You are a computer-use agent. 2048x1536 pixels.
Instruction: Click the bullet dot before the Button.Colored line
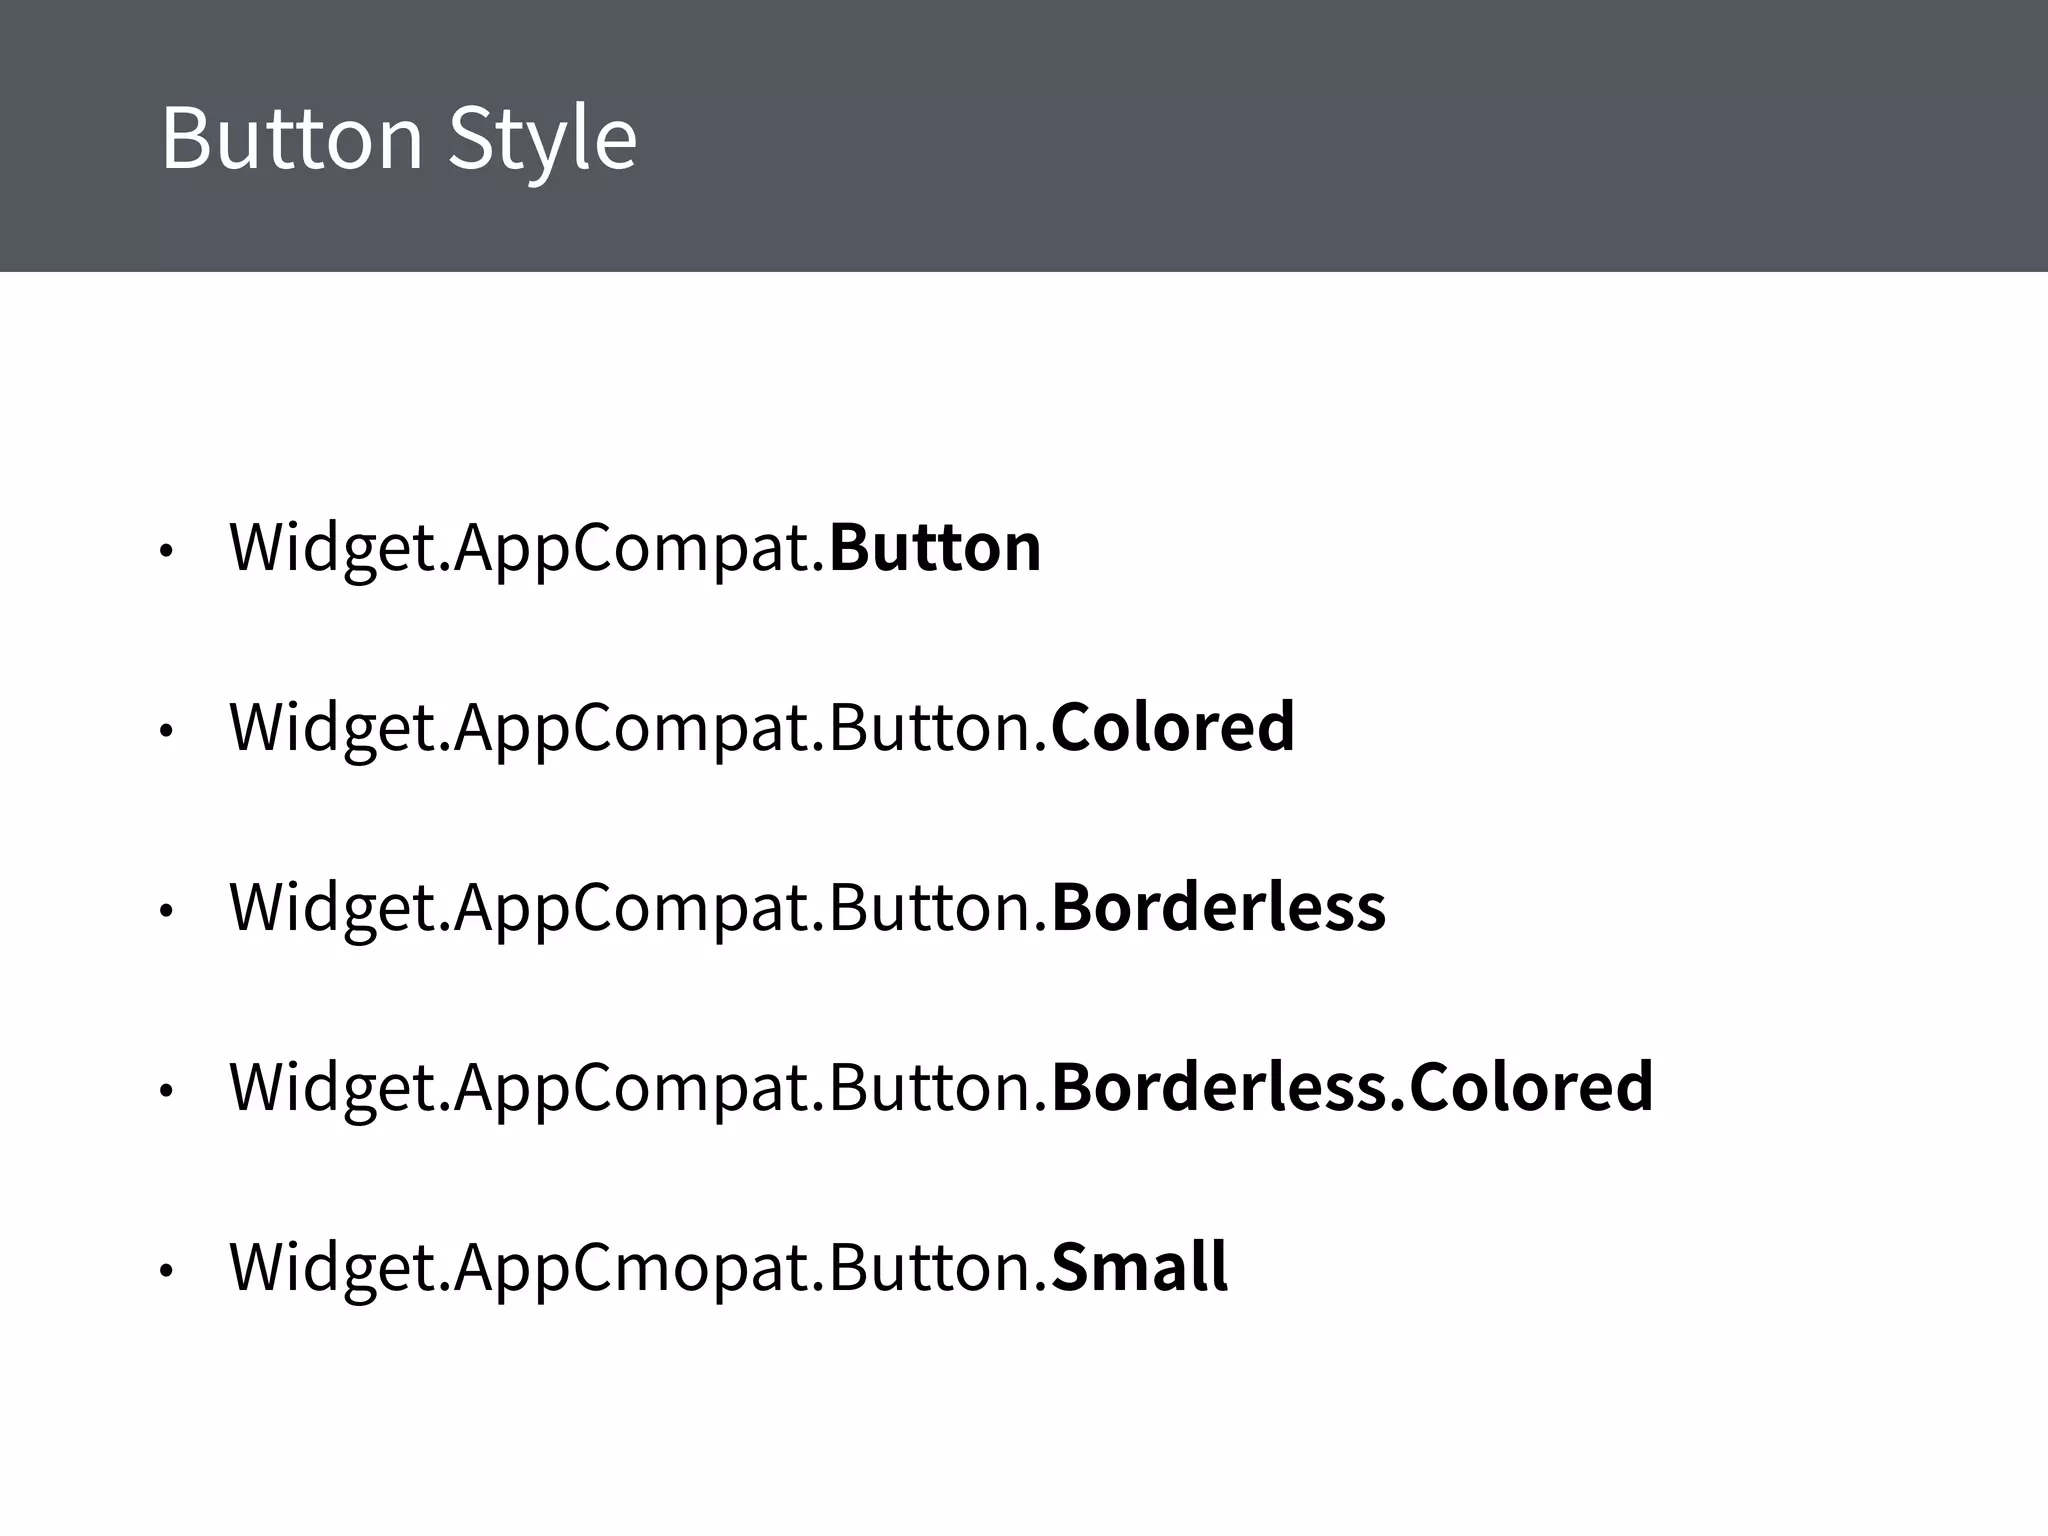click(x=166, y=731)
